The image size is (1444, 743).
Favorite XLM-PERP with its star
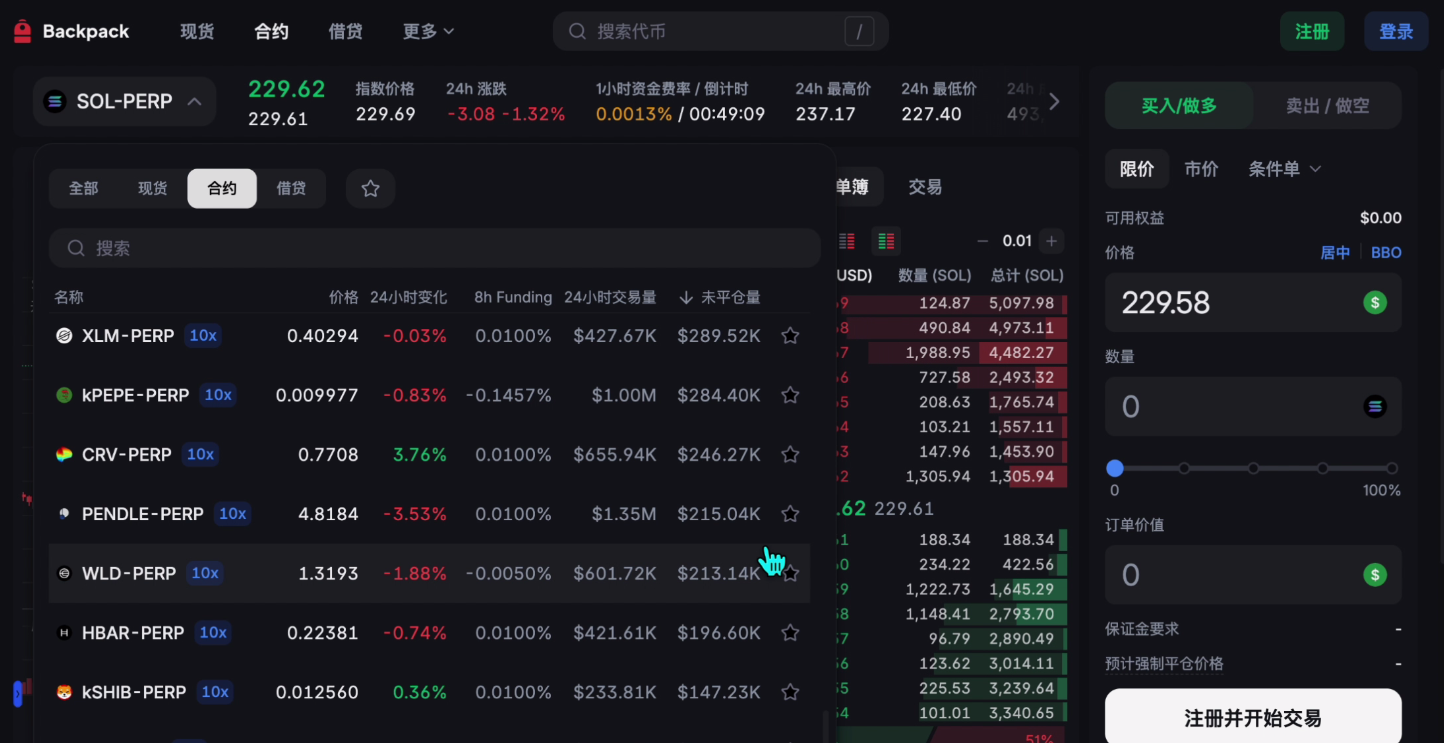(790, 336)
